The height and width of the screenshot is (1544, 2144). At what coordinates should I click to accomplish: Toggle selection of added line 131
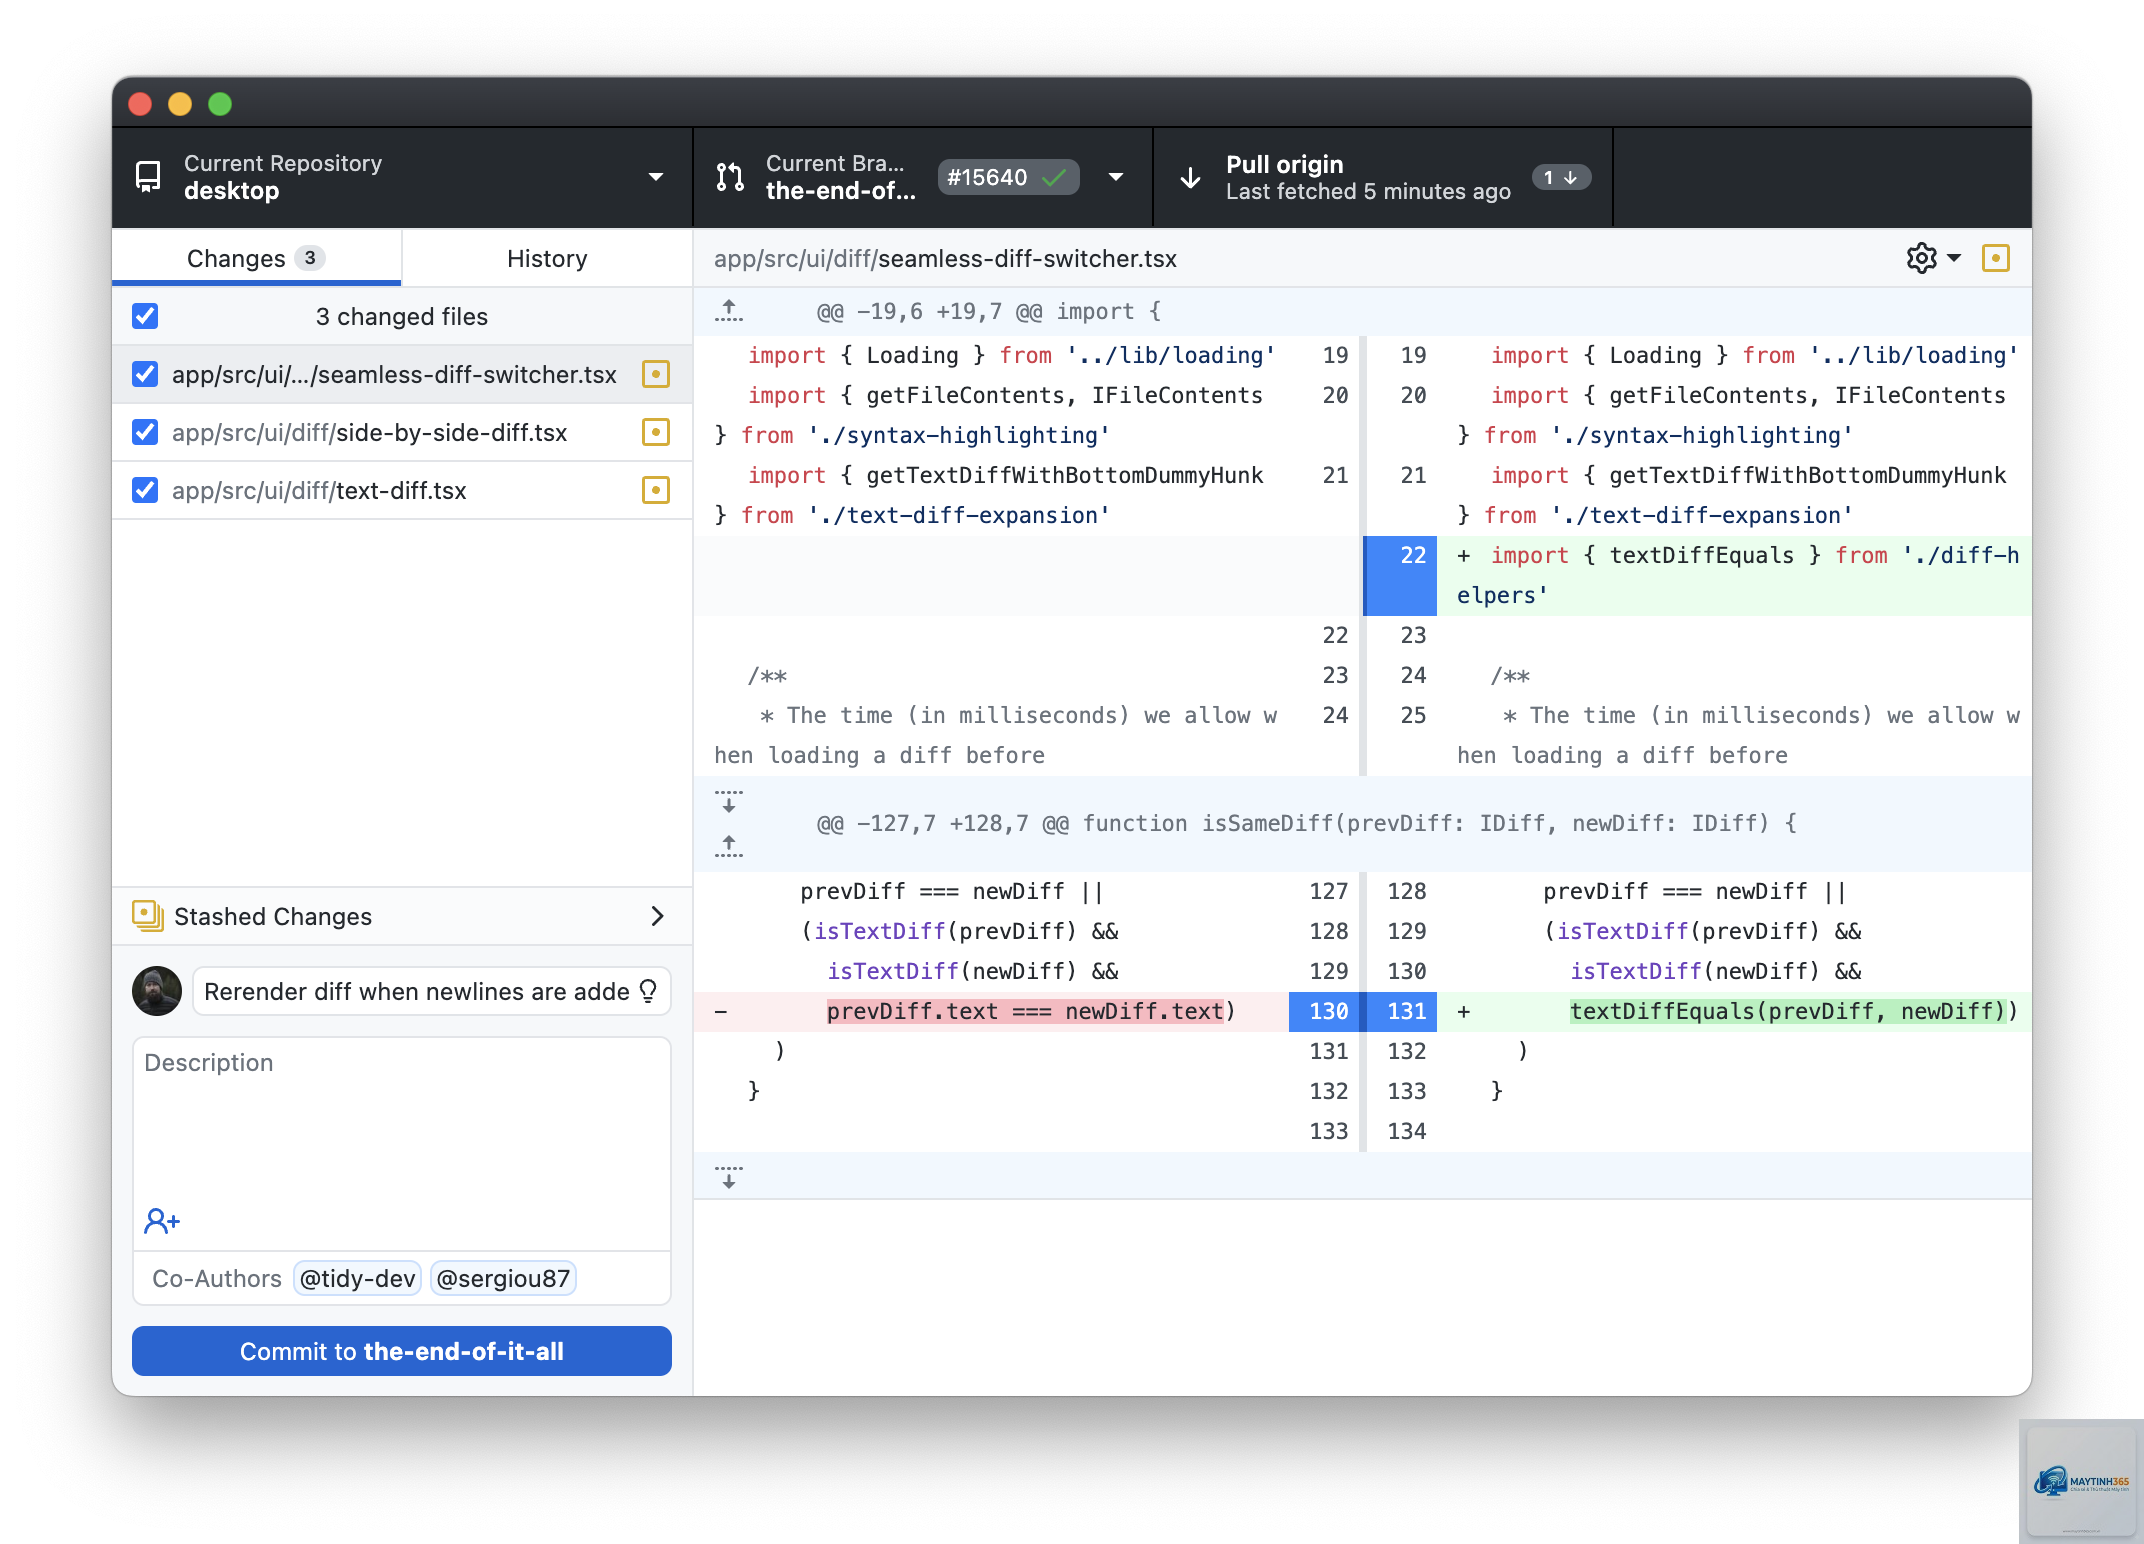click(1402, 1011)
